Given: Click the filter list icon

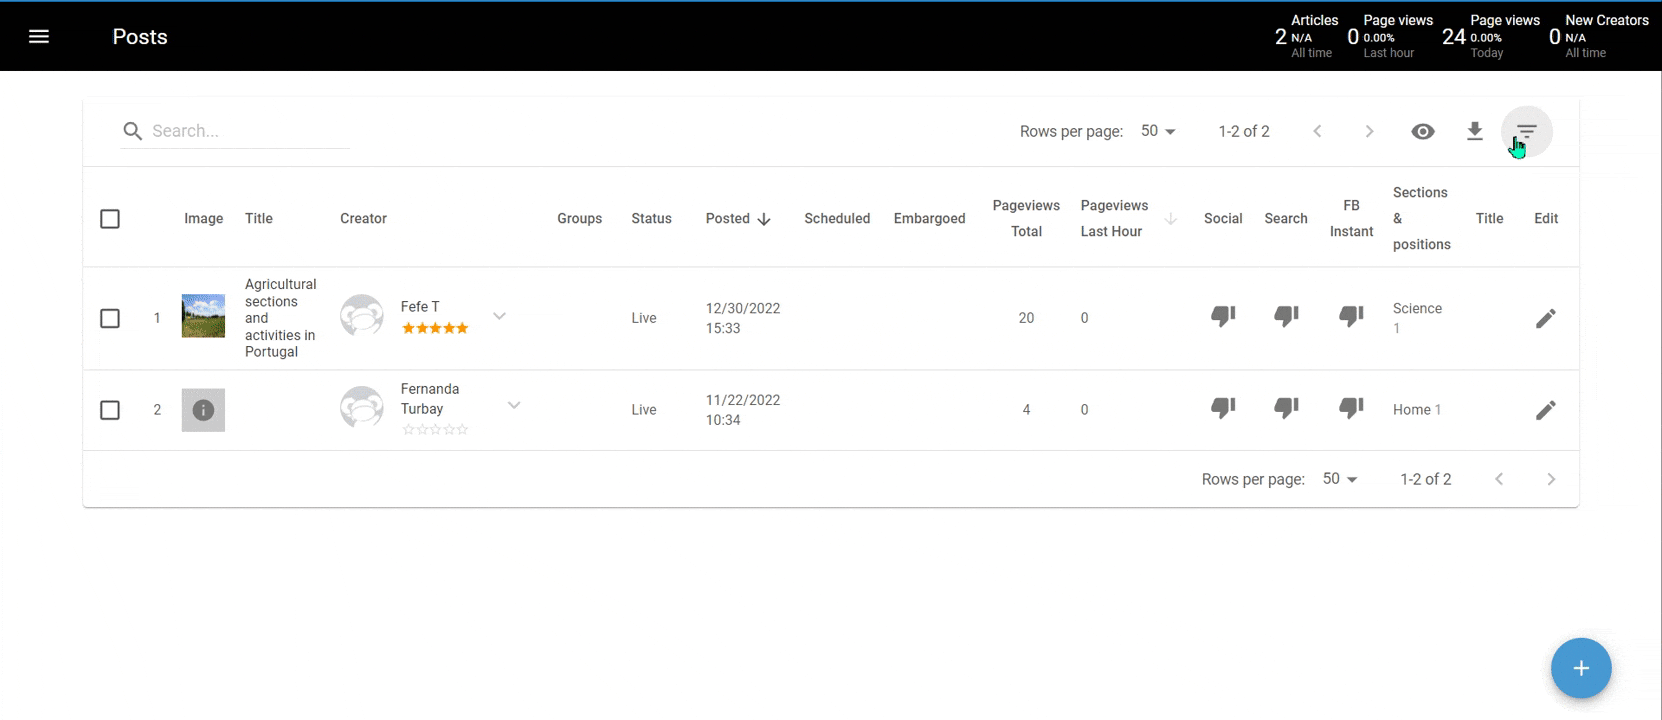Looking at the screenshot, I should [x=1526, y=131].
